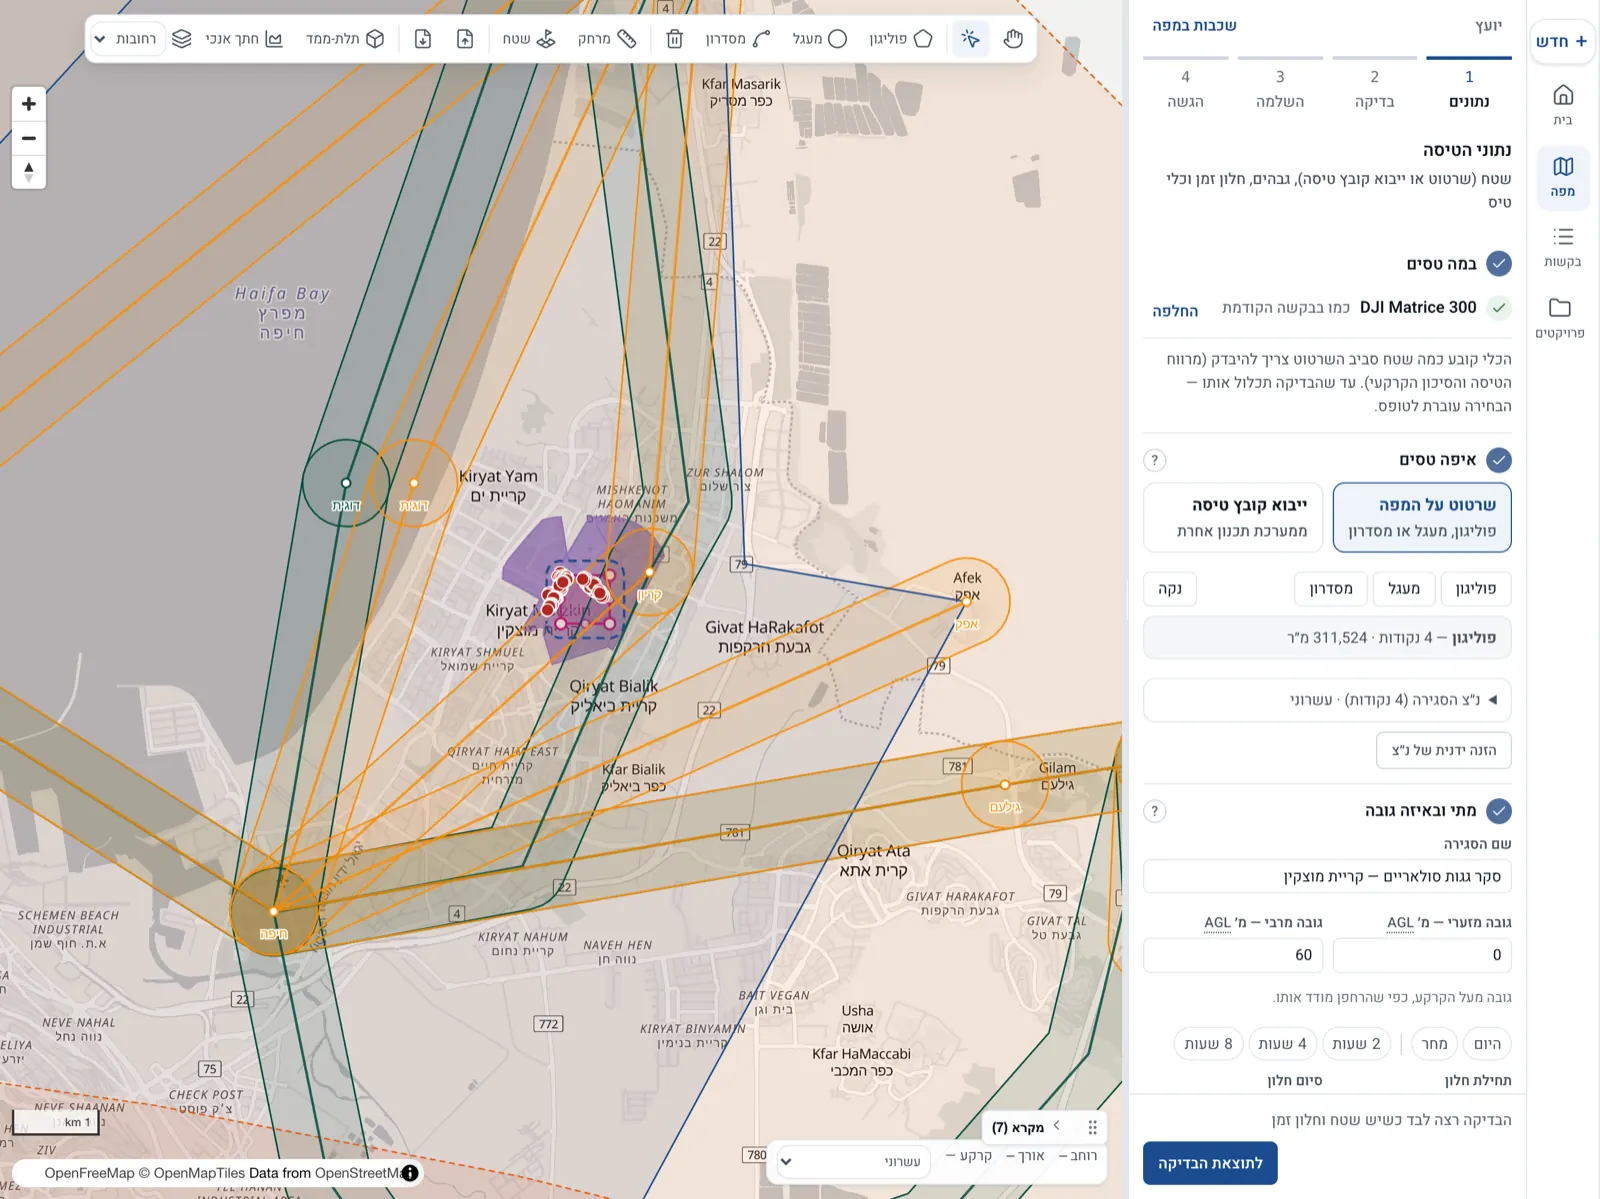
Task: Select the מרחק ruler measure tool
Action: (x=607, y=39)
